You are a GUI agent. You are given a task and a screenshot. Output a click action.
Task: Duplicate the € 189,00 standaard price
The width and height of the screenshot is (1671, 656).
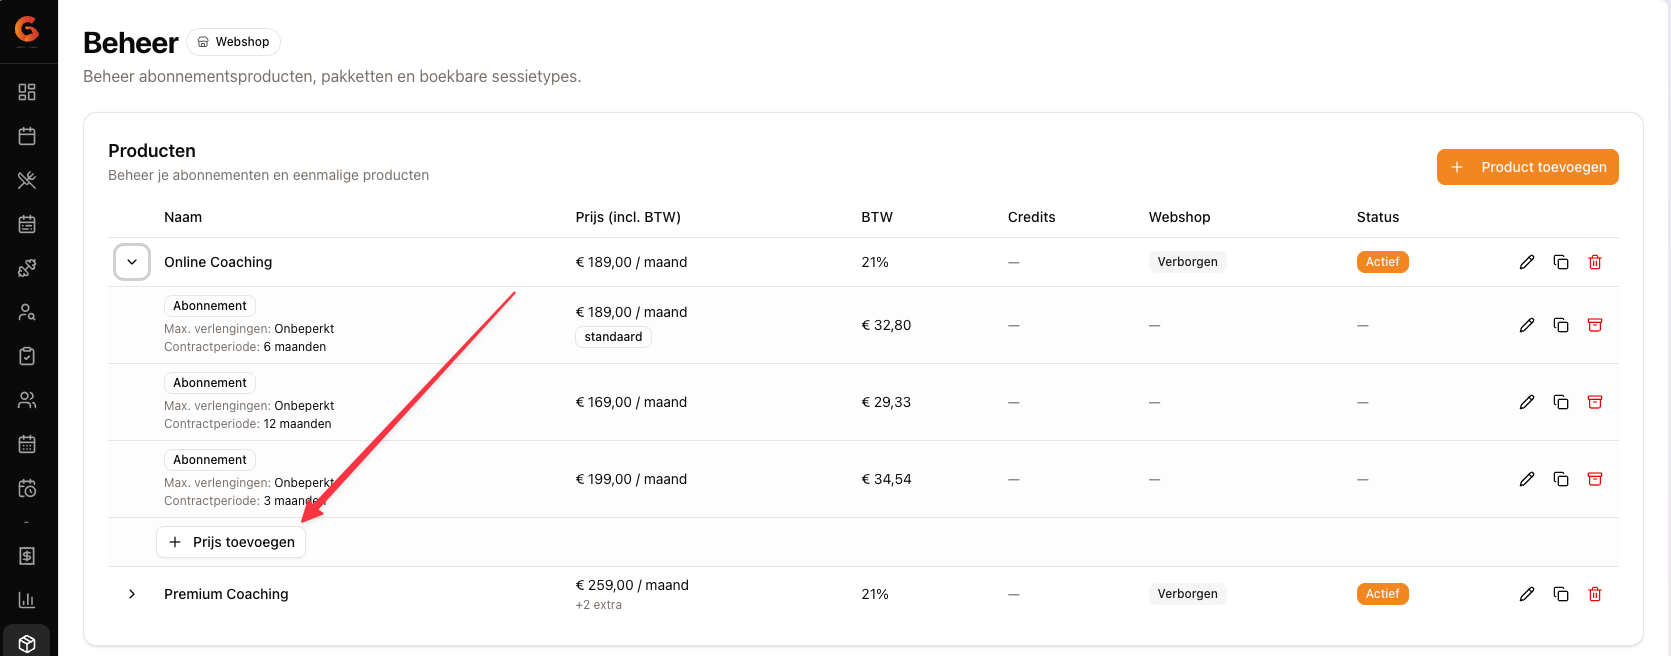point(1560,325)
